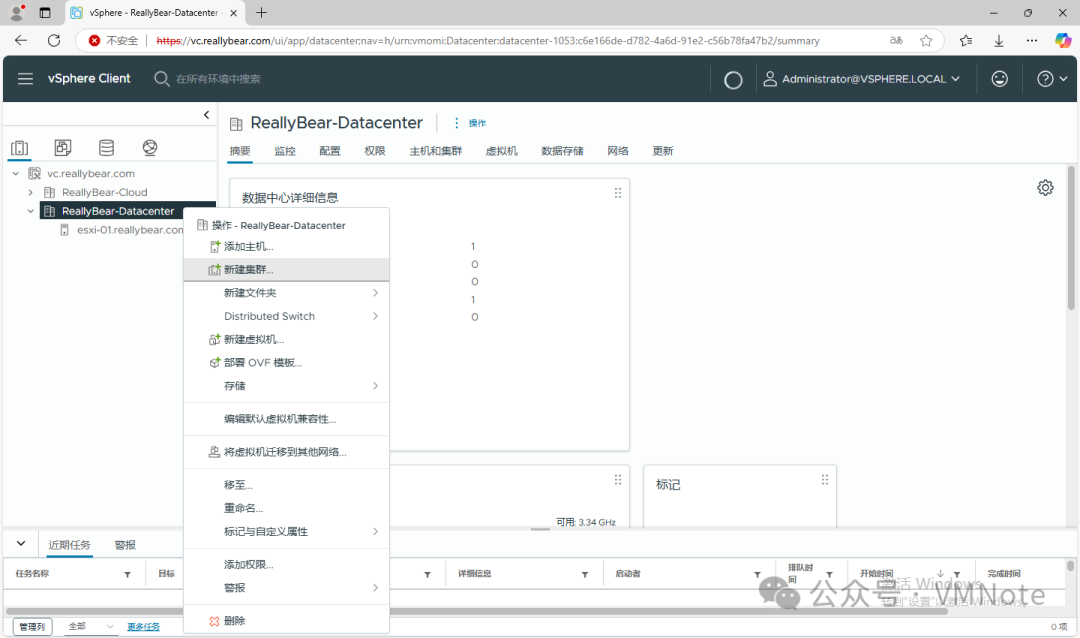
Task: Switch to the 主机和集群 tab
Action: (x=435, y=151)
